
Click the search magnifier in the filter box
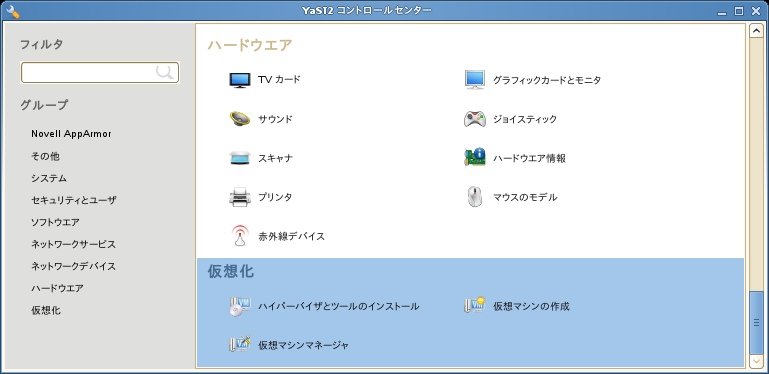pyautogui.click(x=165, y=73)
